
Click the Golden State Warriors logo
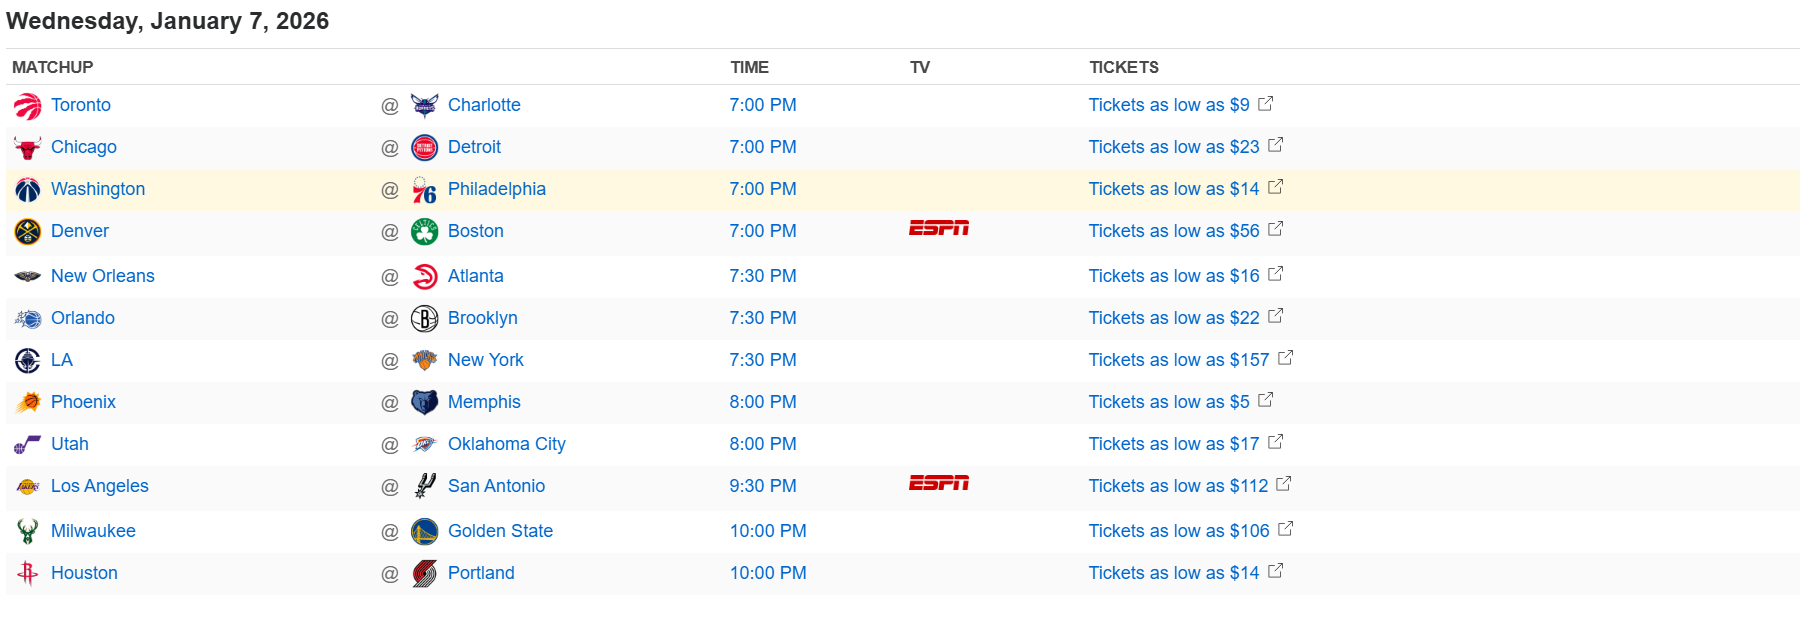[x=424, y=532]
